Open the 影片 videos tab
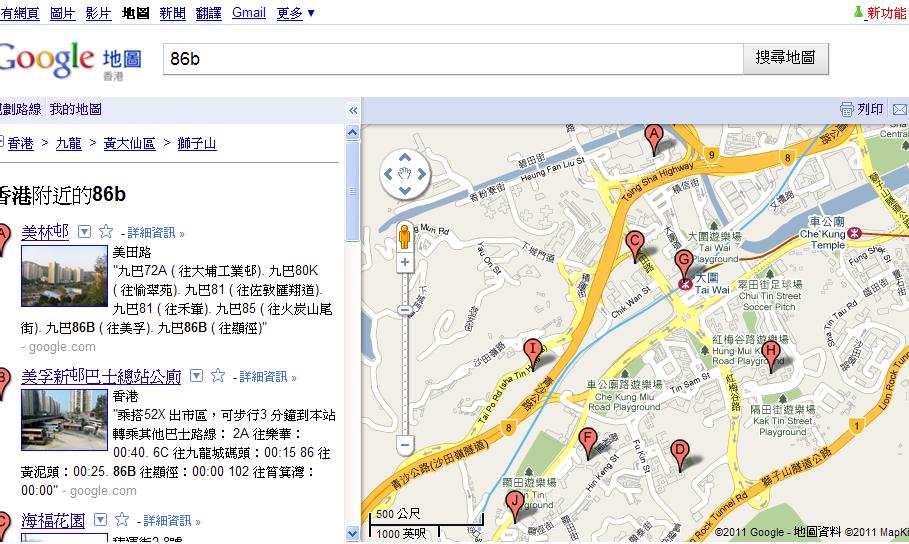This screenshot has width=909, height=544. tap(98, 13)
